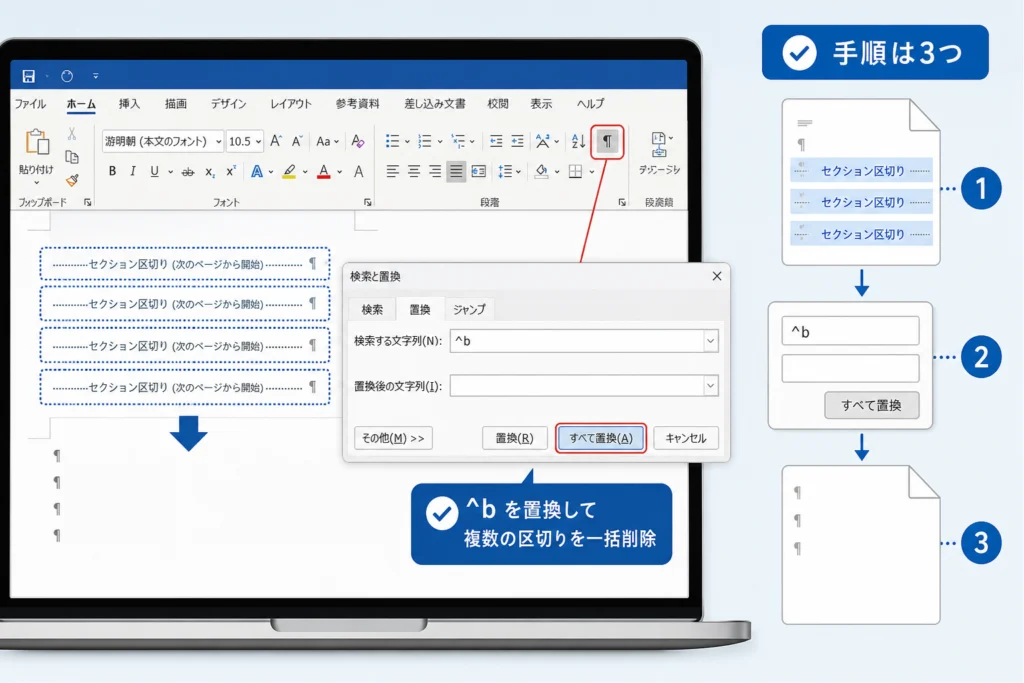Screen dimensions: 1024x683
Task: Open the デザイン ribbon tab
Action: coord(228,104)
